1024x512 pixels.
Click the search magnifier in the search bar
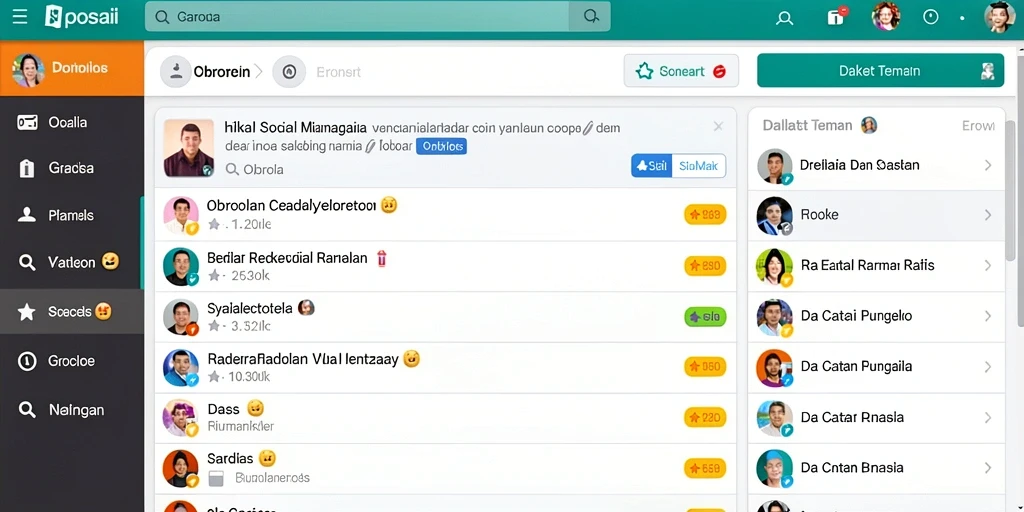coord(590,17)
